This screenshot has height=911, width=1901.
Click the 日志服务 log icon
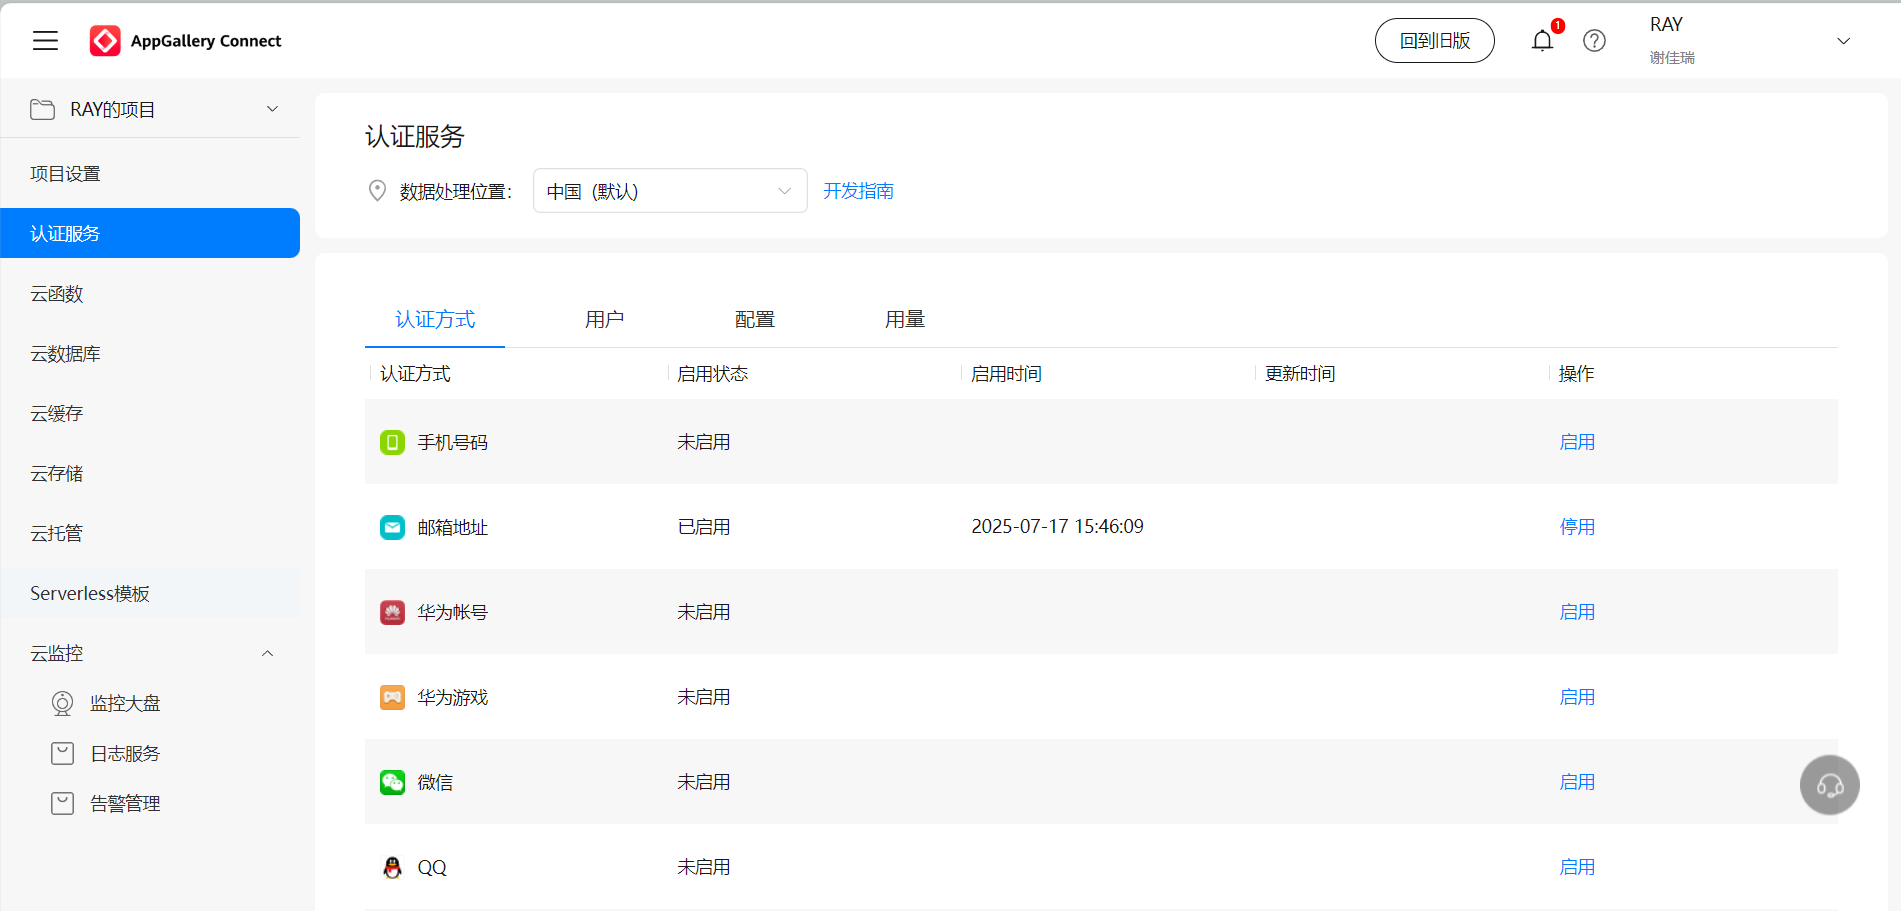pos(62,754)
